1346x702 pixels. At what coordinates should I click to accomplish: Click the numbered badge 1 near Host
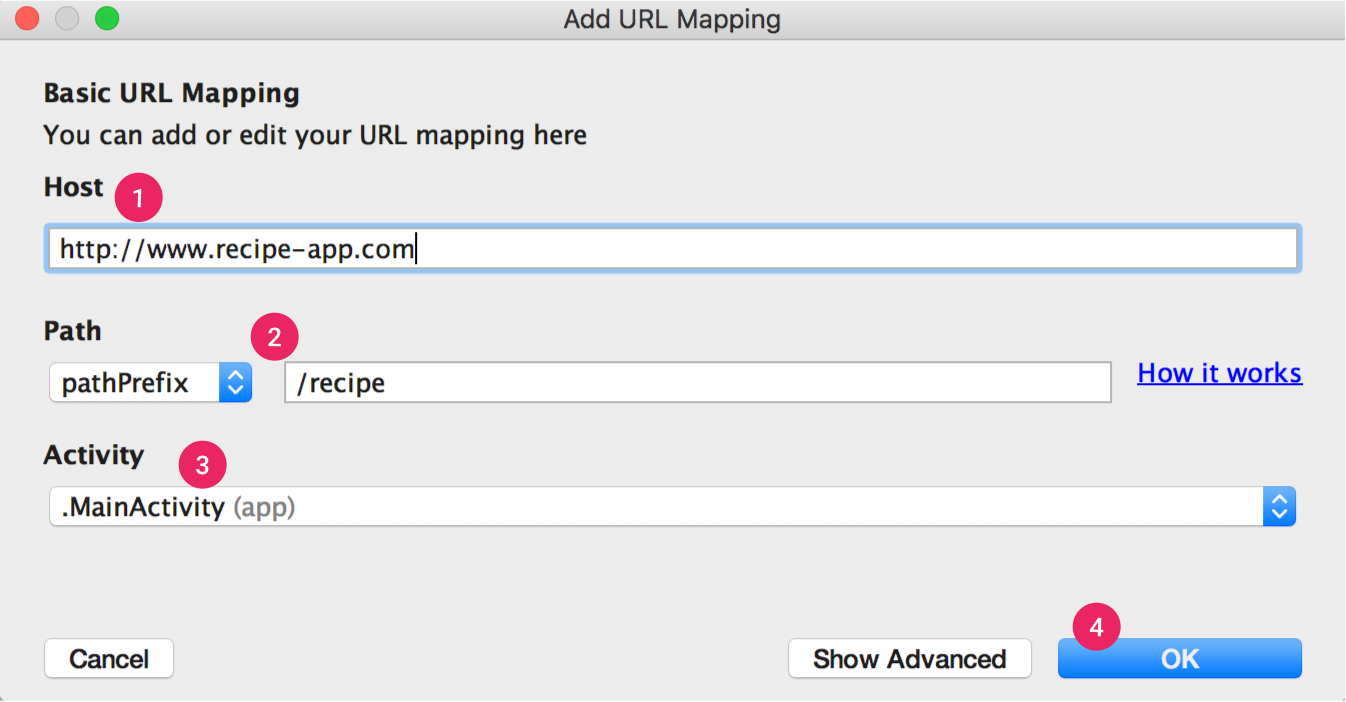pos(138,197)
